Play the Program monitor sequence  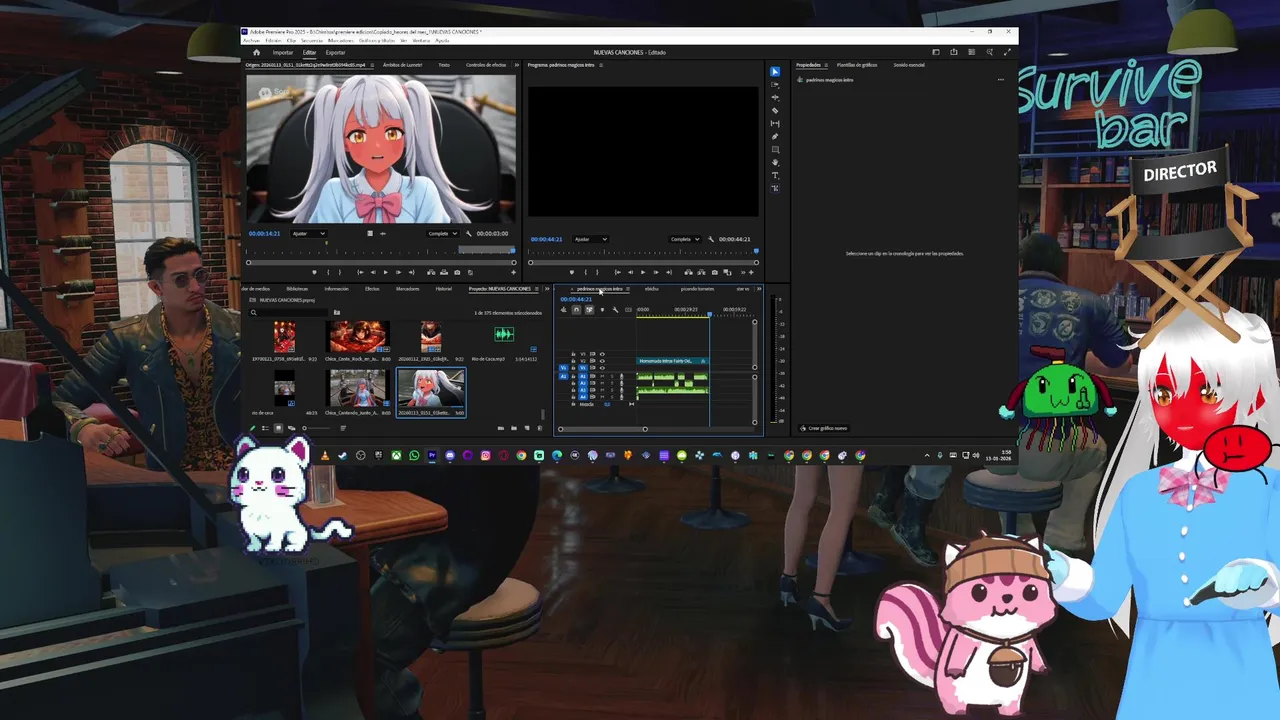643,272
